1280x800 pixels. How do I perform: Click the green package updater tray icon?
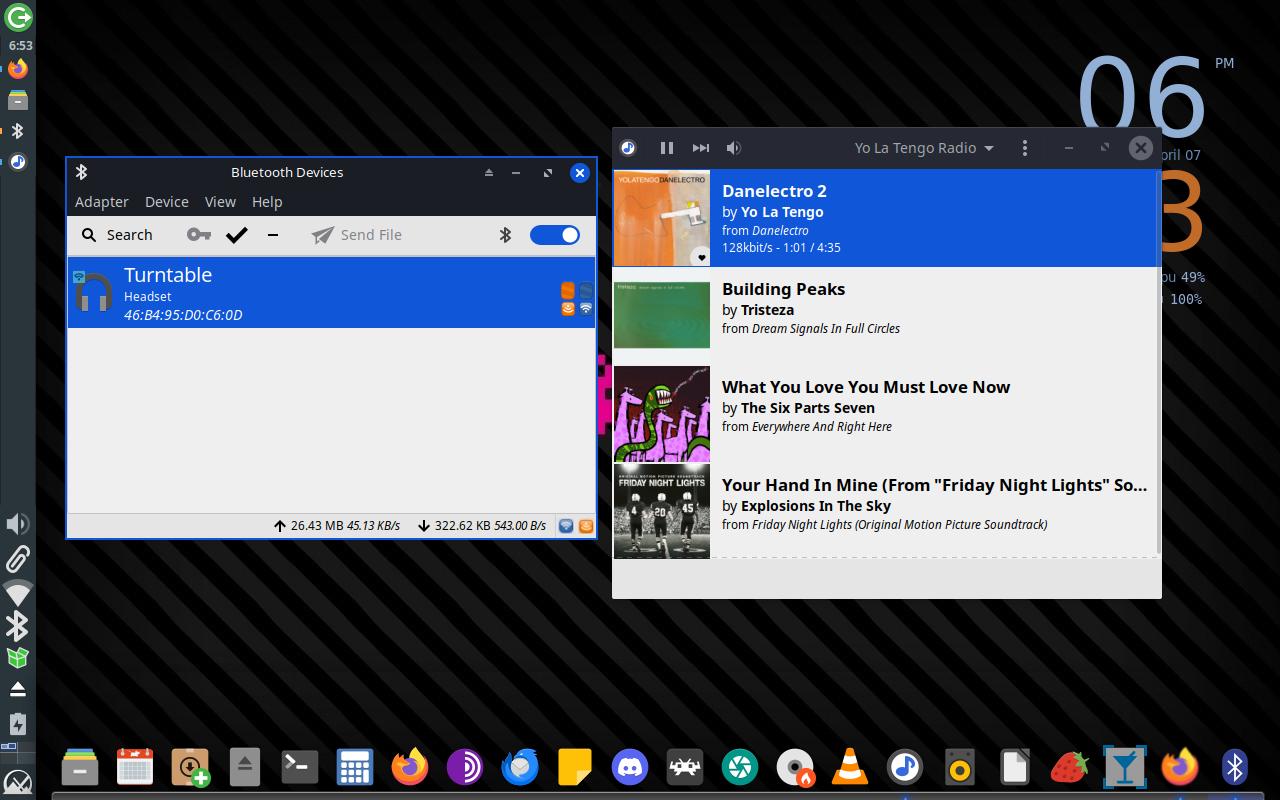[17, 658]
